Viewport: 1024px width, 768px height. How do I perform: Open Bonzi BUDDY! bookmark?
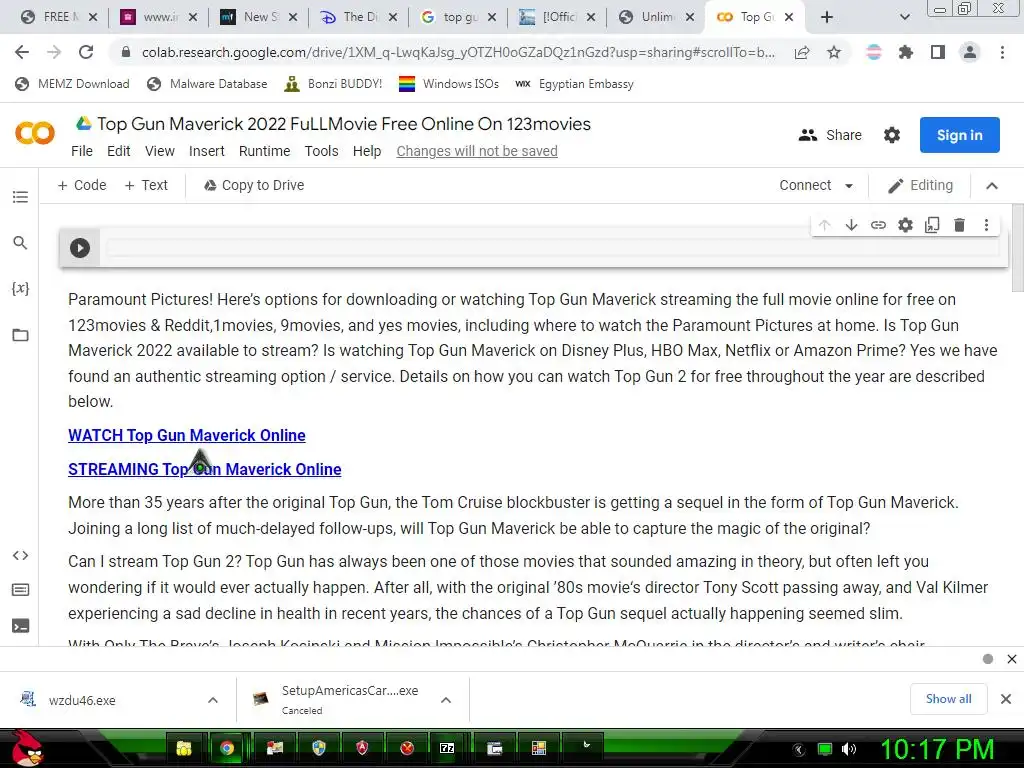coord(333,84)
